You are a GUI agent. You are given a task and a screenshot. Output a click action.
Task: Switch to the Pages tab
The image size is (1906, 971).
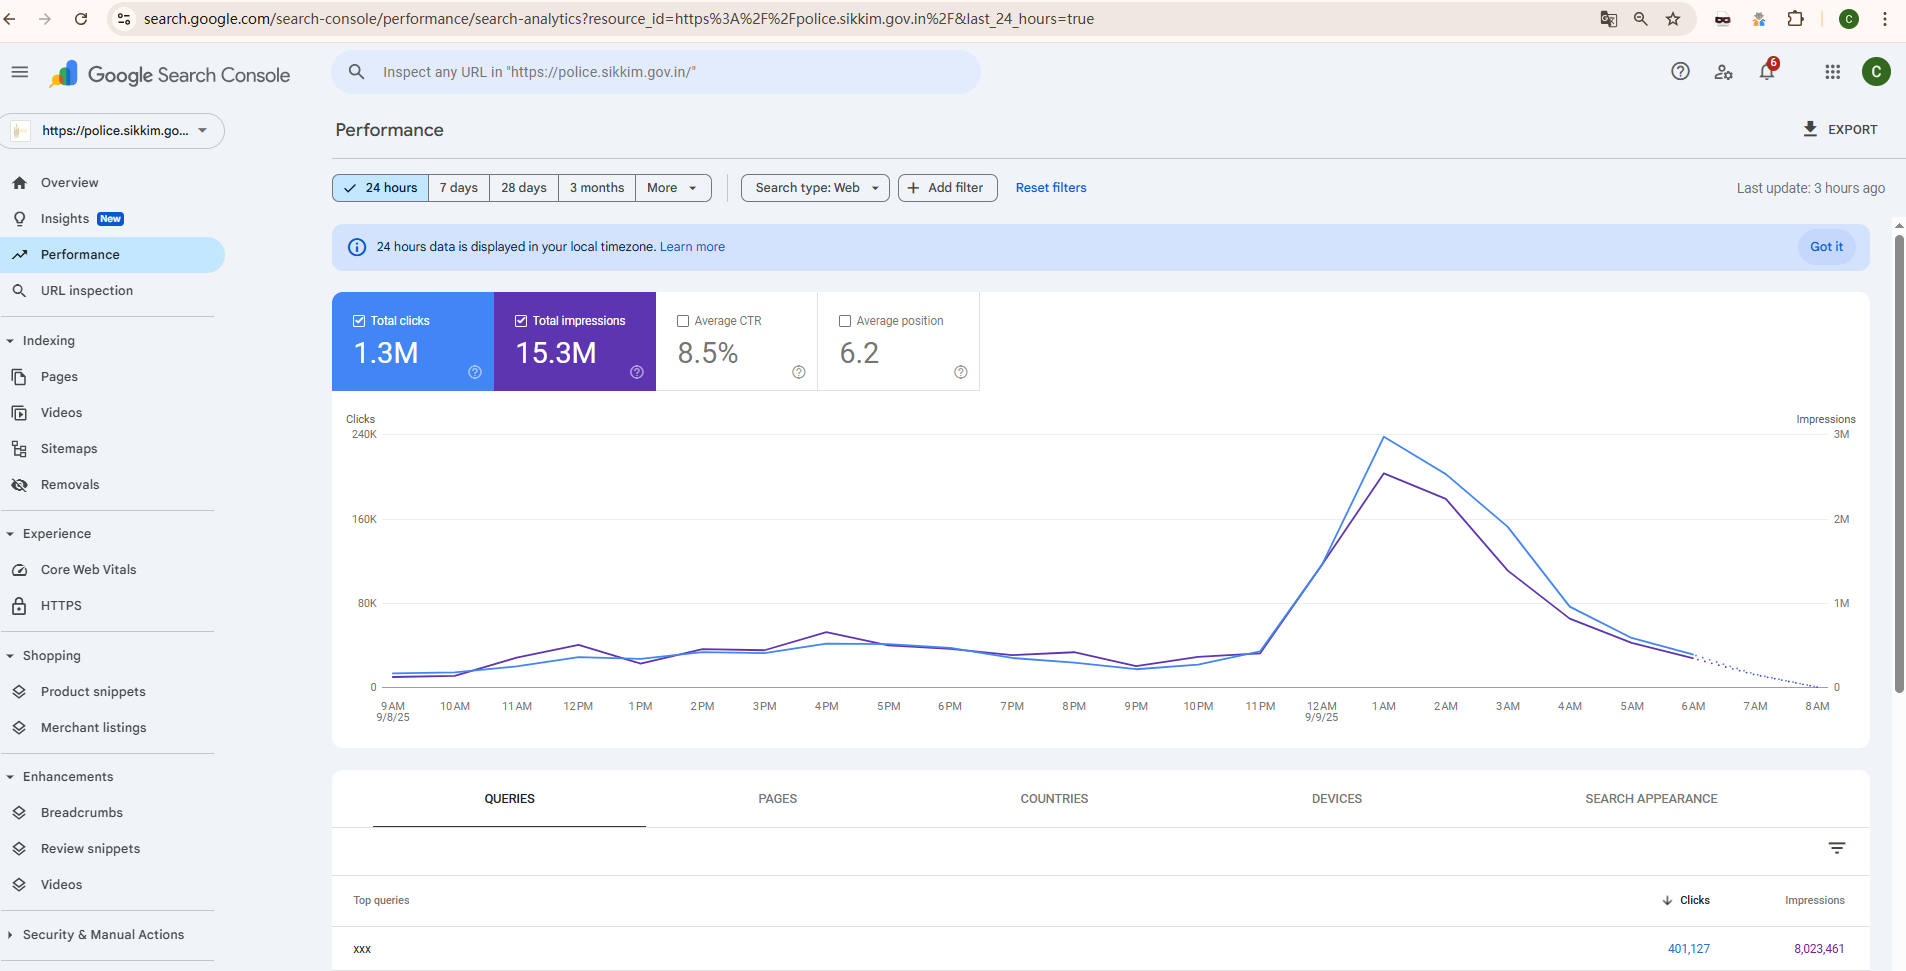click(x=777, y=799)
